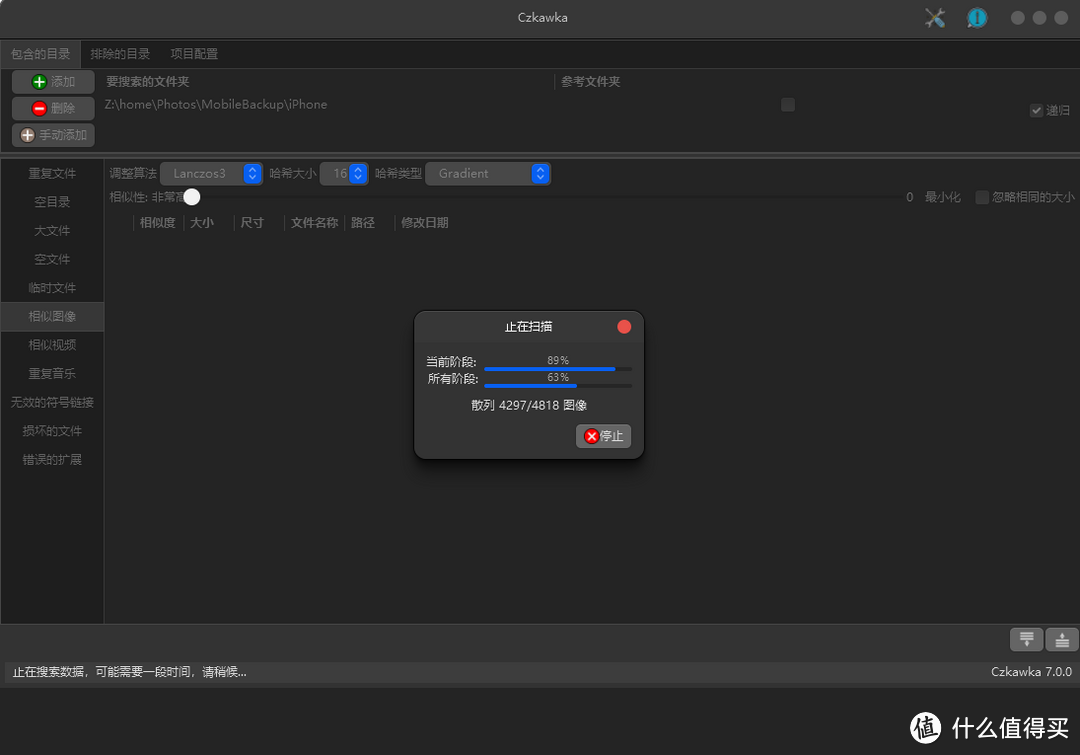1080x755 pixels.
Task: Switch to the 排除的目录 tab
Action: [120, 54]
